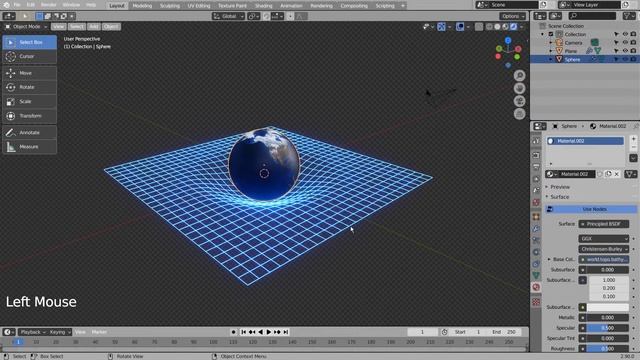Open the Texture properties tab
Screen dimensions: 640x360
536,302
